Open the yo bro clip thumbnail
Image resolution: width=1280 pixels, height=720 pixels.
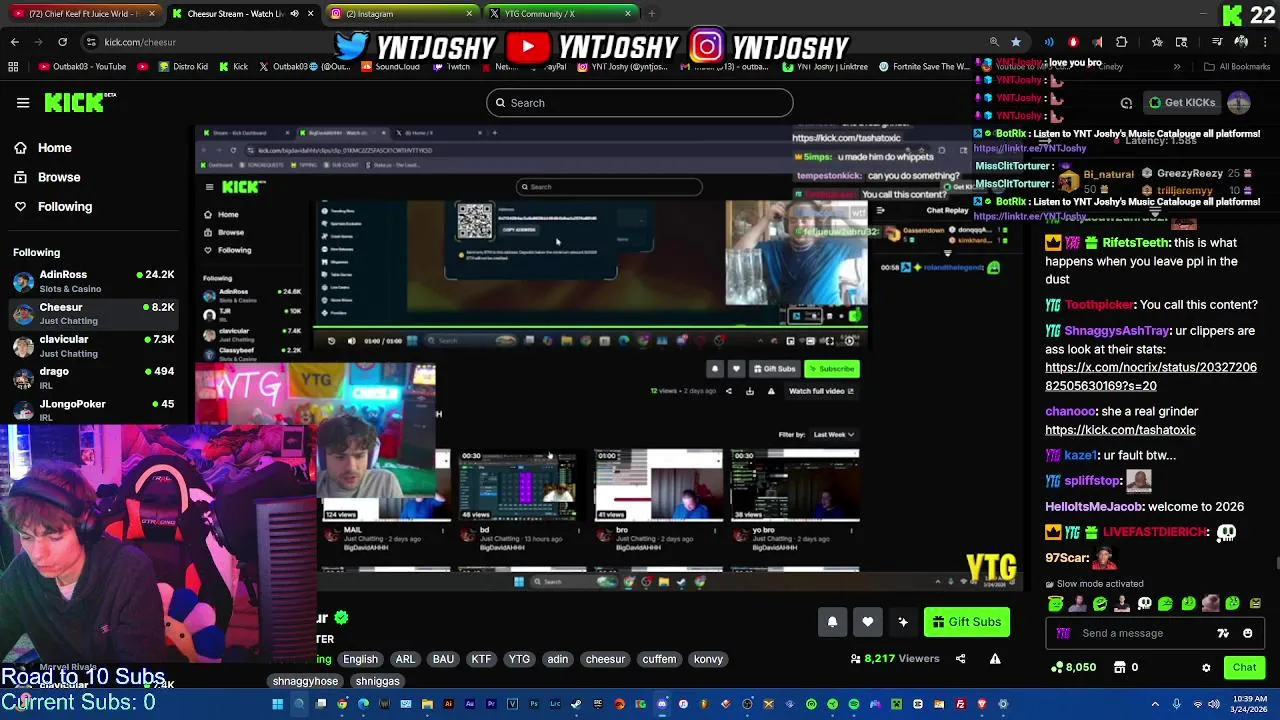pyautogui.click(x=795, y=485)
